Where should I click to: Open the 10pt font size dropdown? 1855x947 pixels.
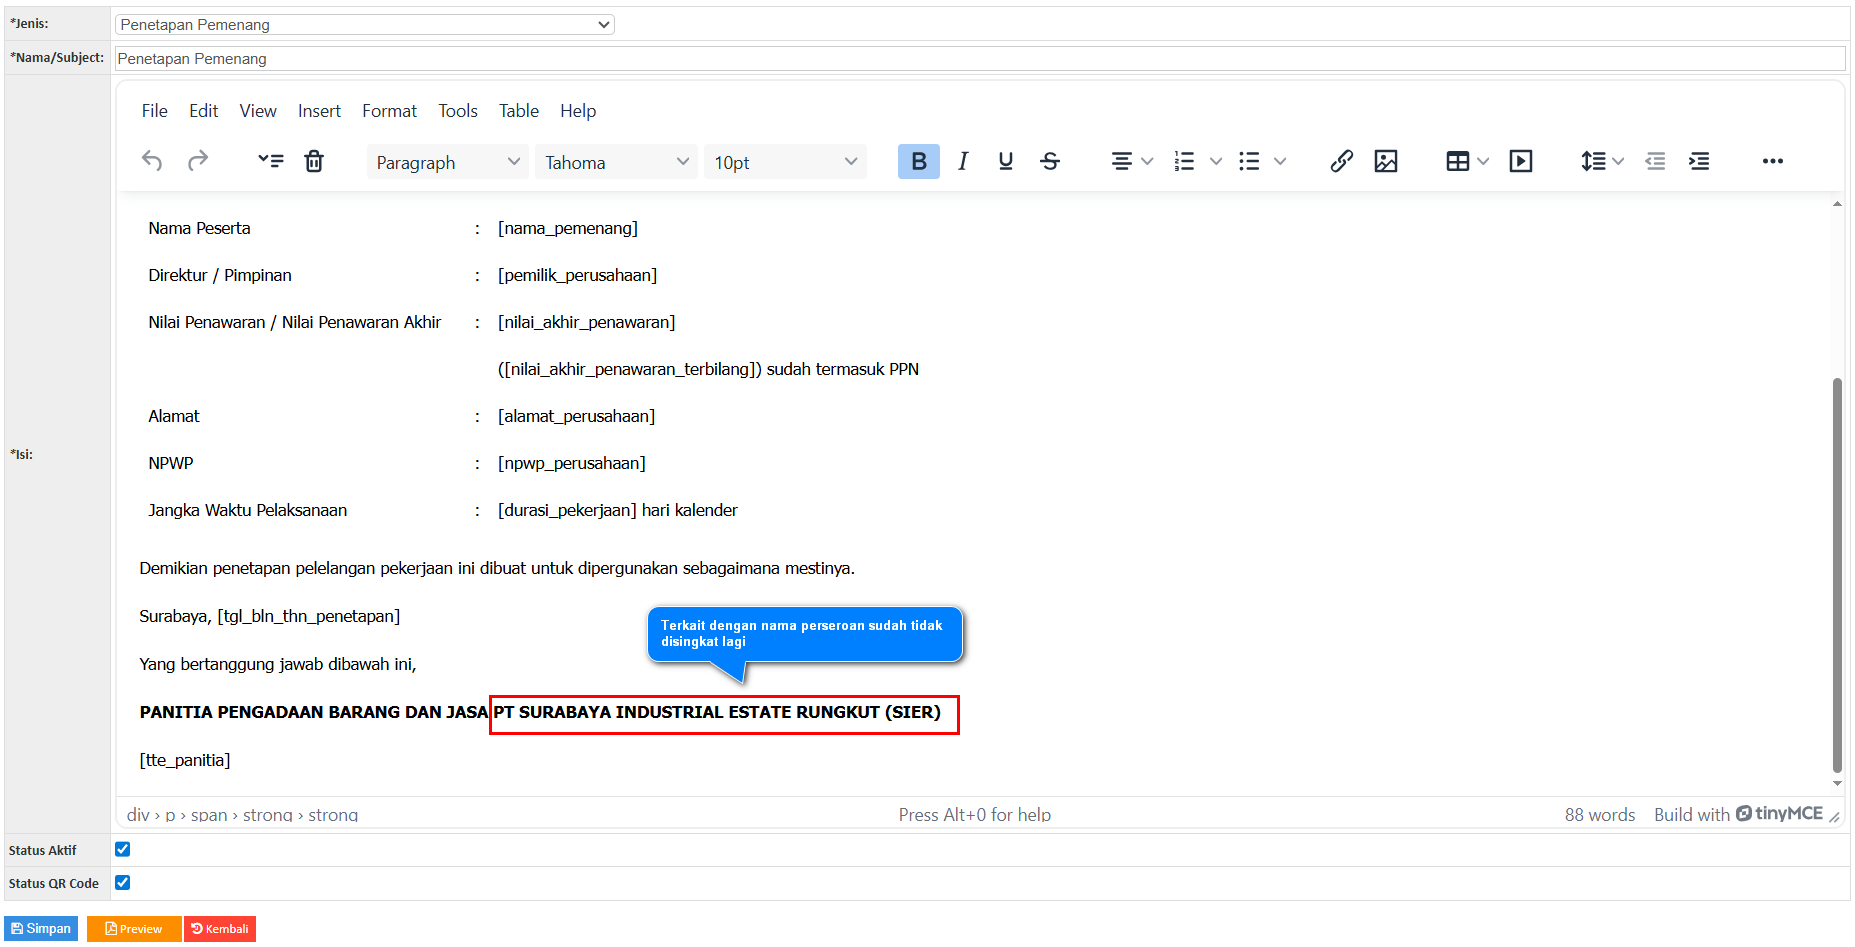(785, 162)
